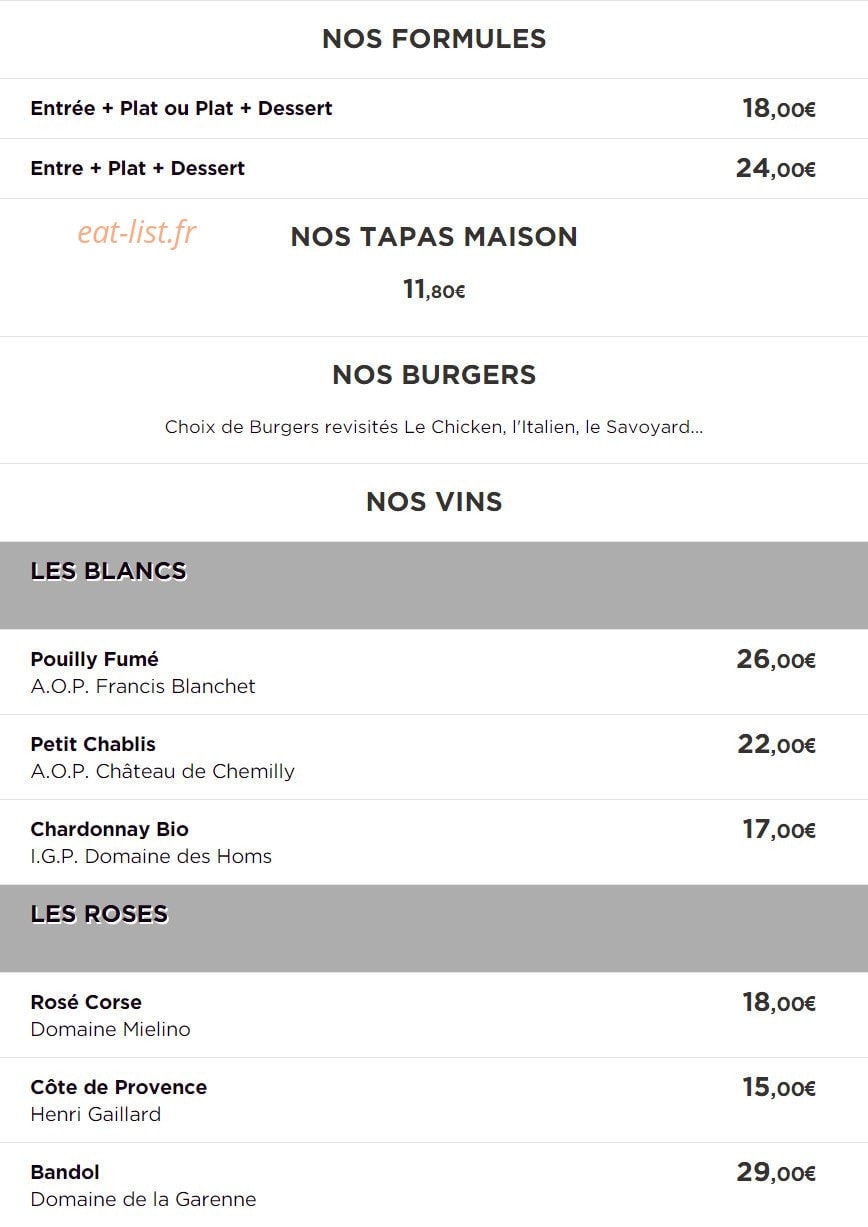Select the Pouilly Fumé wine entry
Viewport: 868px width, 1227px height.
pos(434,672)
